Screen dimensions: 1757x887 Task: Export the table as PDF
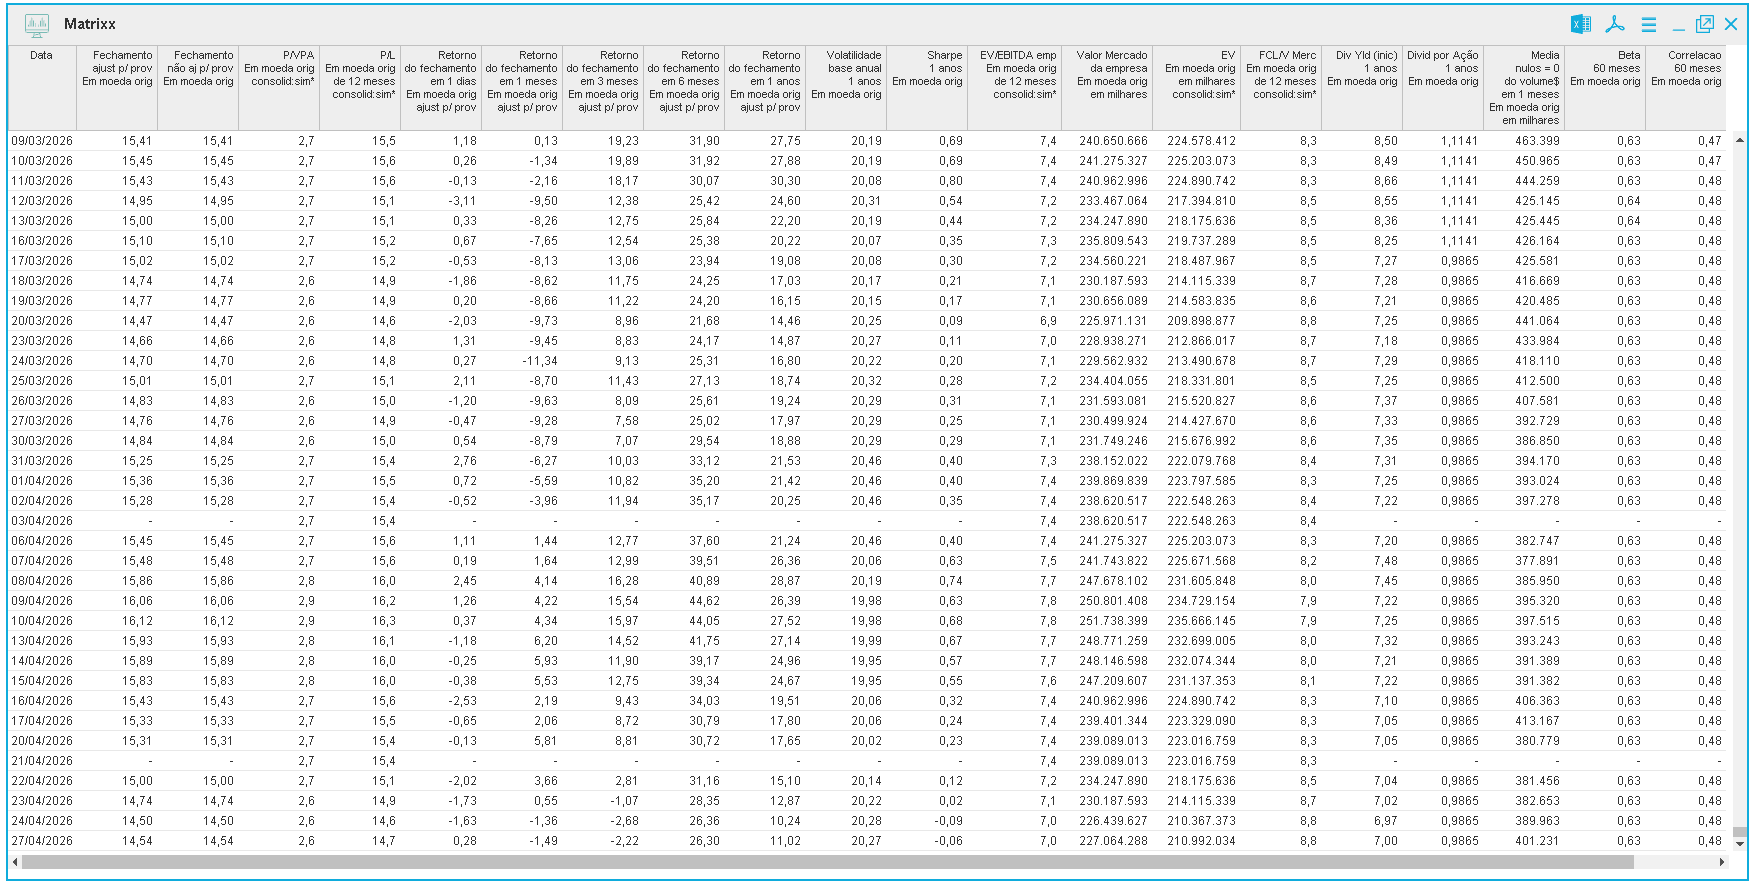point(1615,24)
